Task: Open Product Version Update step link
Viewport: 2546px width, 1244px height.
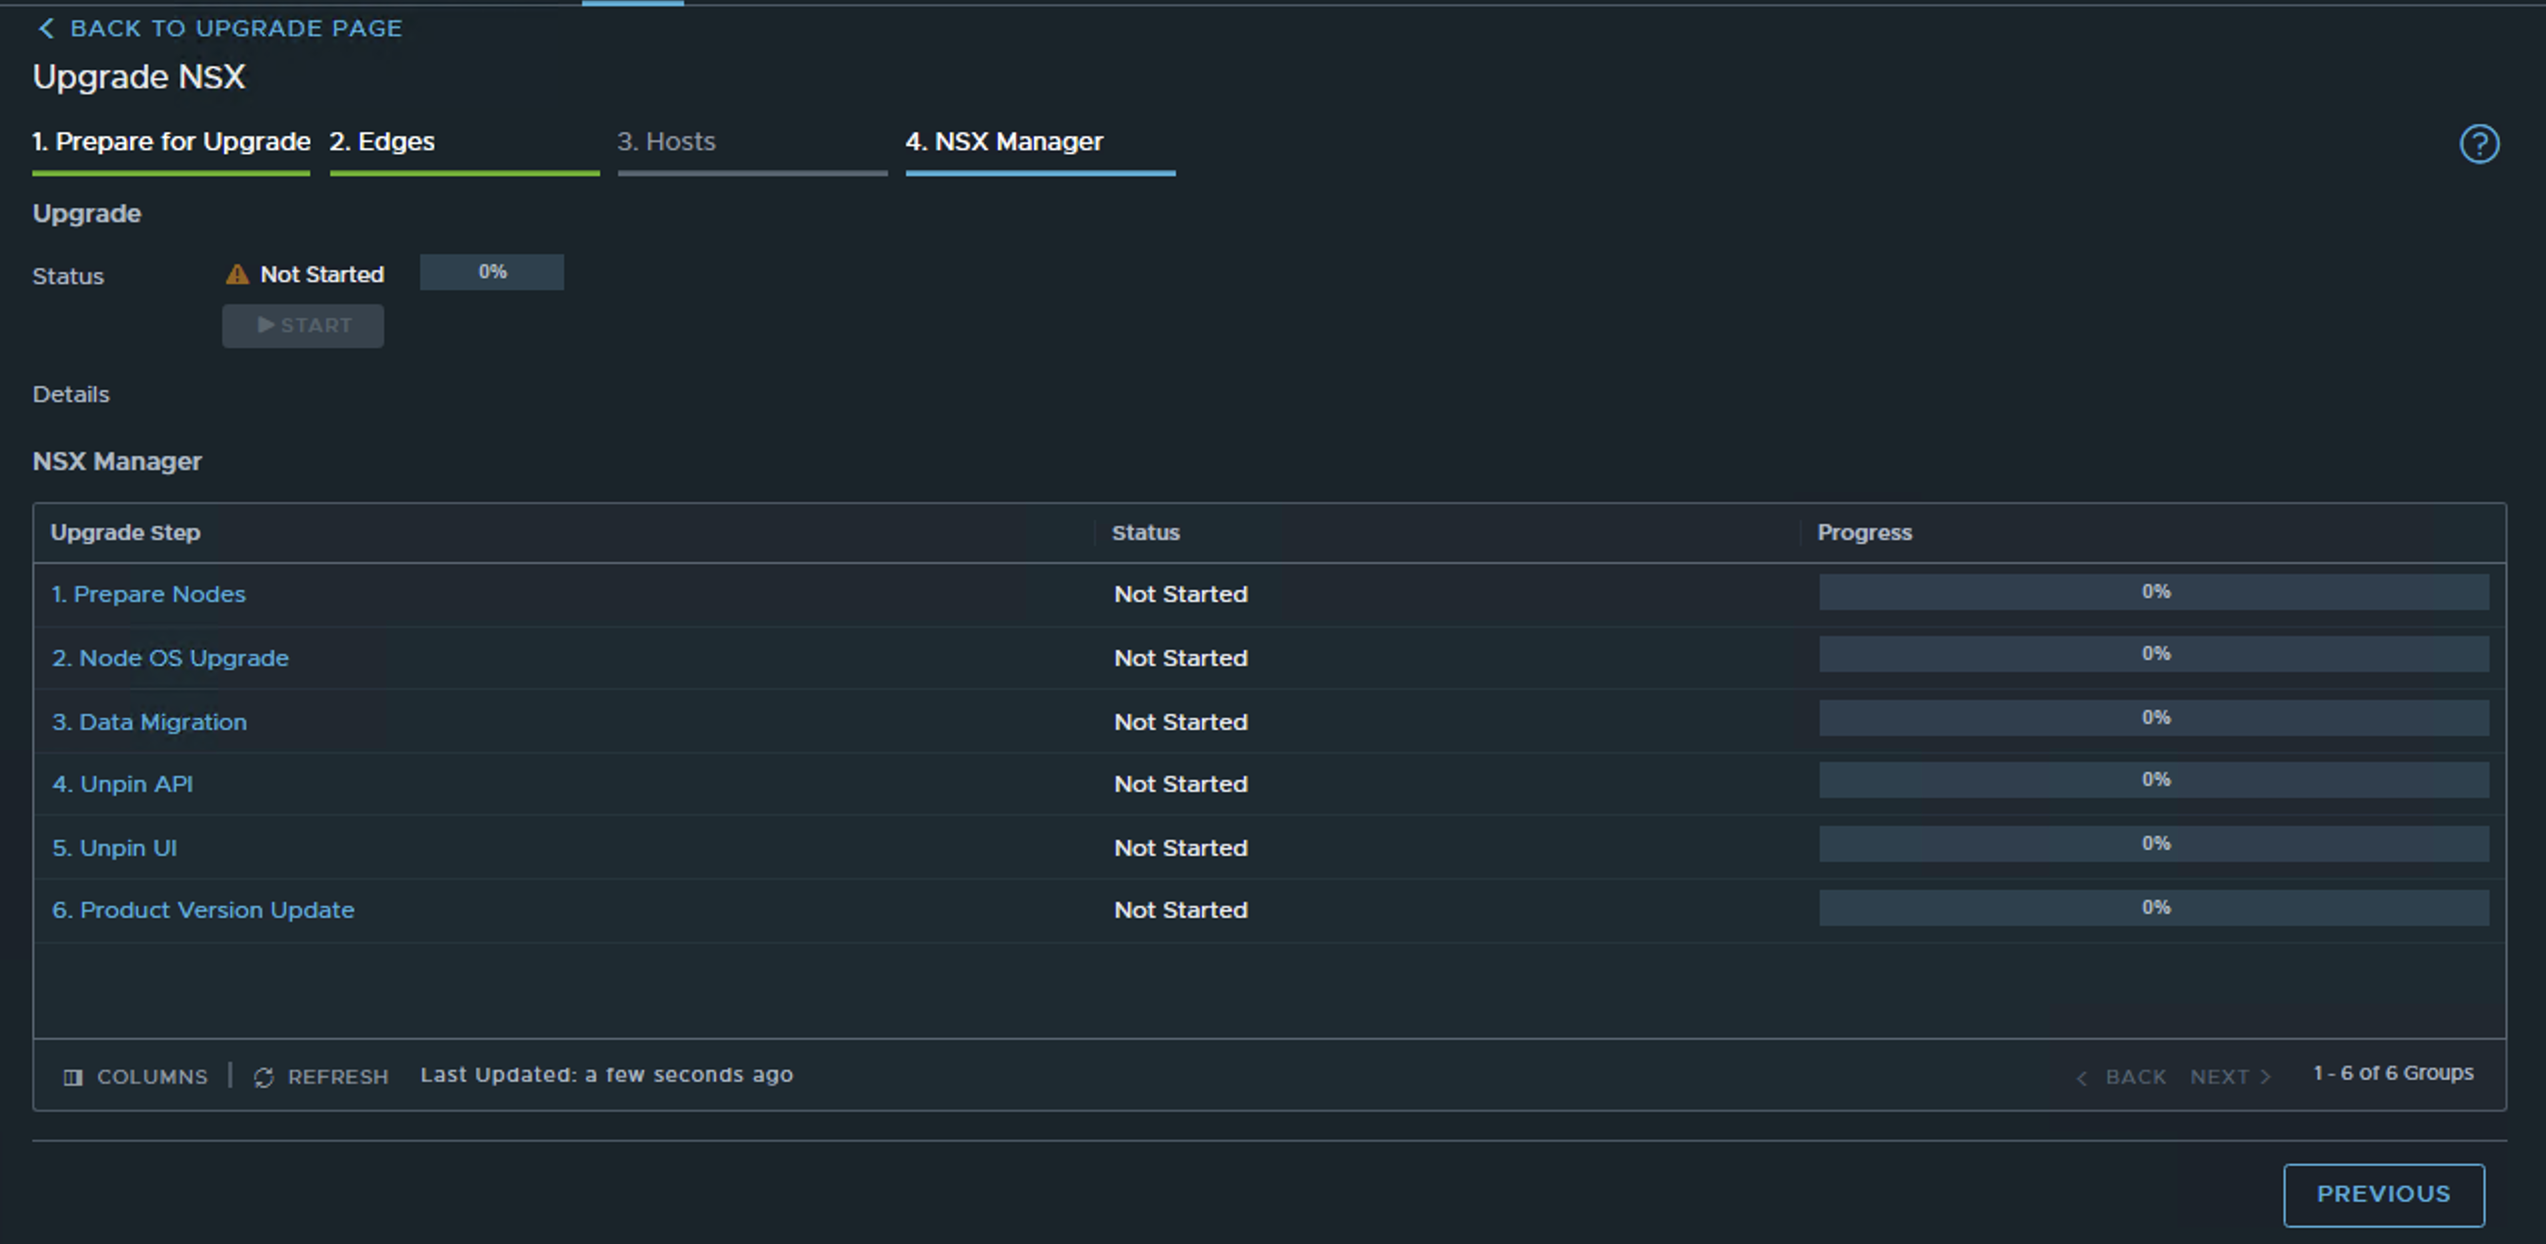Action: pyautogui.click(x=203, y=910)
